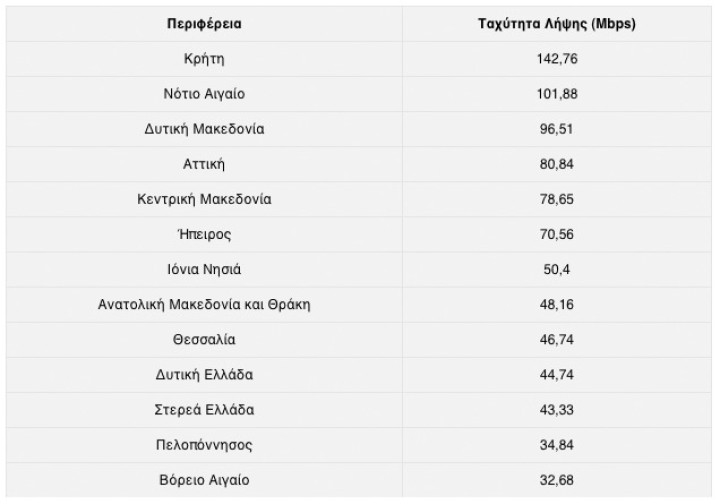Click the Ταχύτητα Λήψης (Mbps) column header
The width and height of the screenshot is (720, 504).
(558, 23)
